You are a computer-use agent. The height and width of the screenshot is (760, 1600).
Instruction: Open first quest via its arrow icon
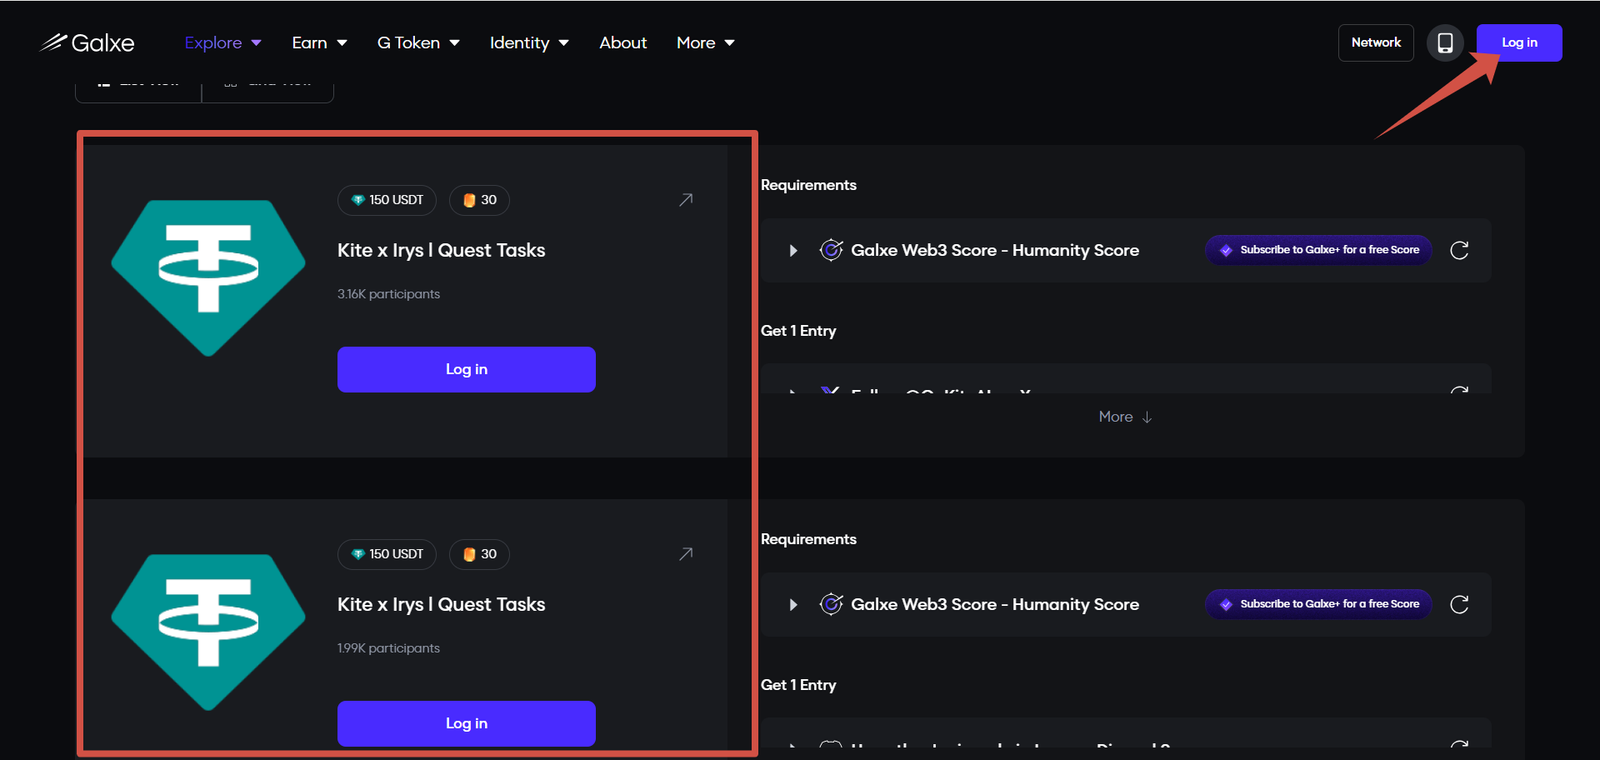686,200
